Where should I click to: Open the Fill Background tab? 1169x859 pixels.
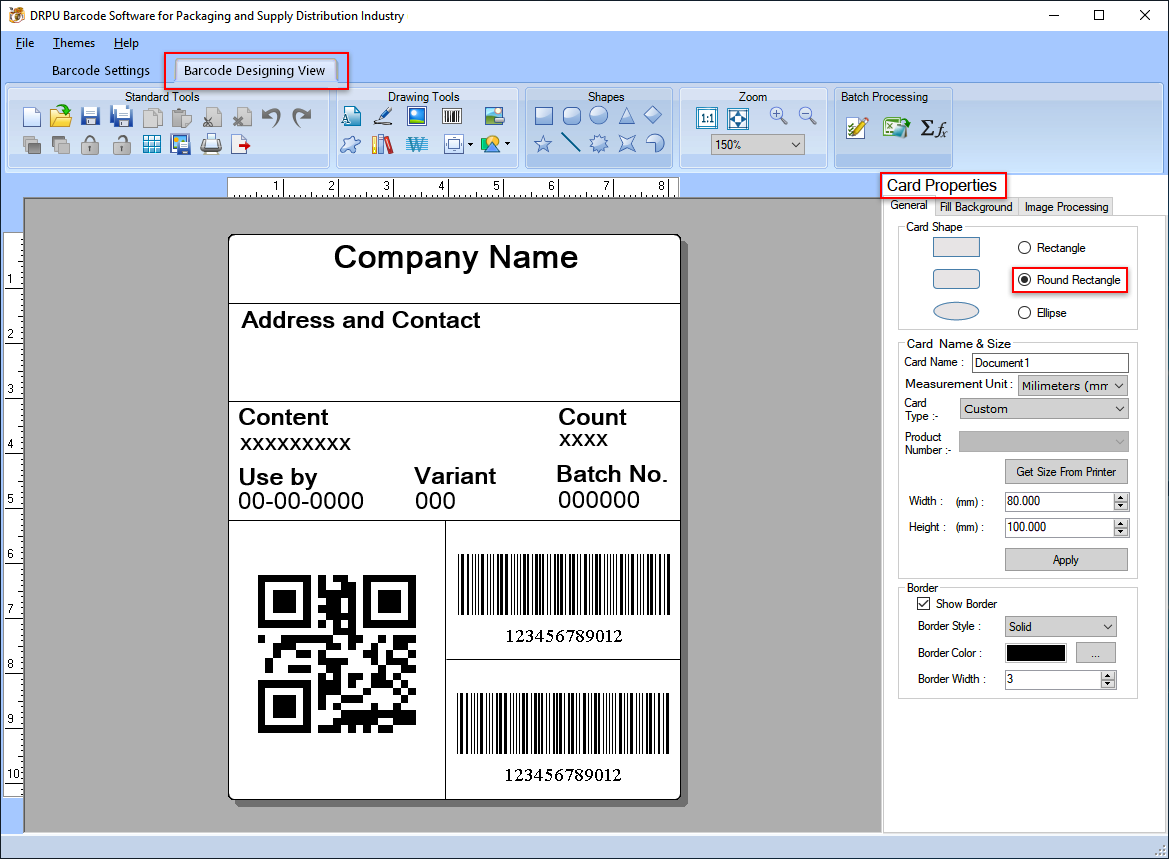976,207
